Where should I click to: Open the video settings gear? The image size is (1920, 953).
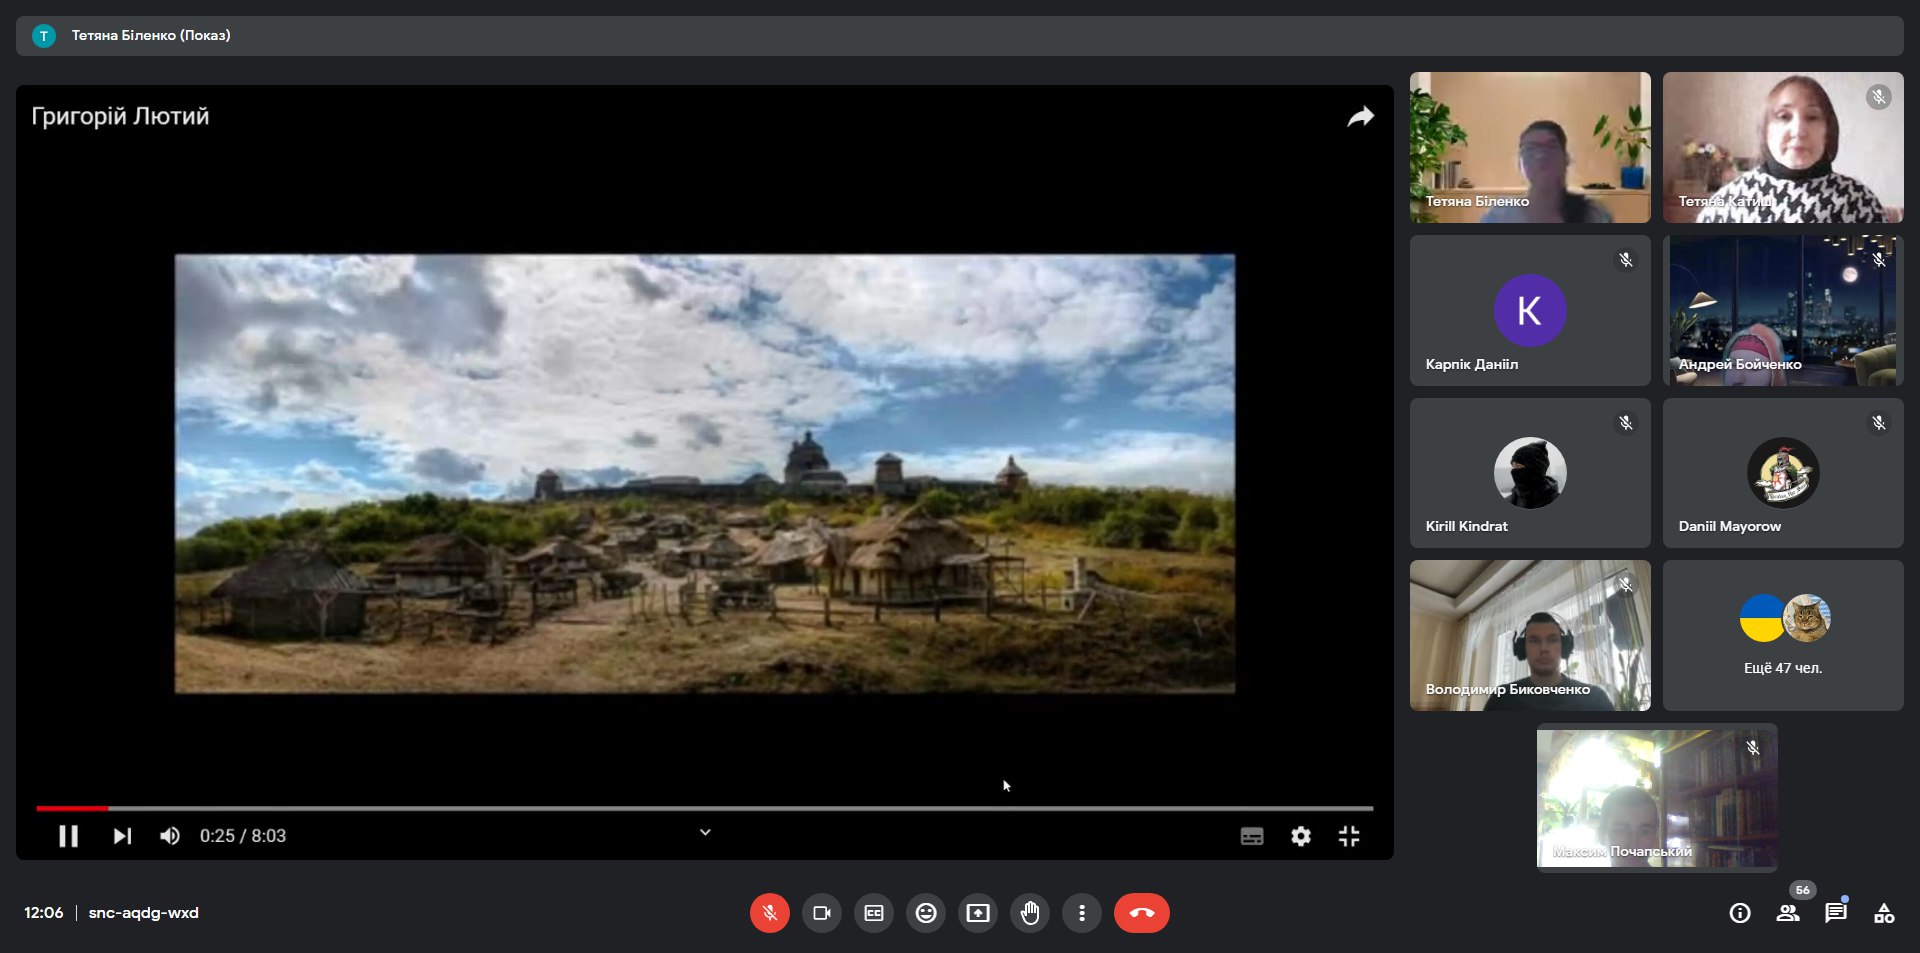pyautogui.click(x=1300, y=836)
